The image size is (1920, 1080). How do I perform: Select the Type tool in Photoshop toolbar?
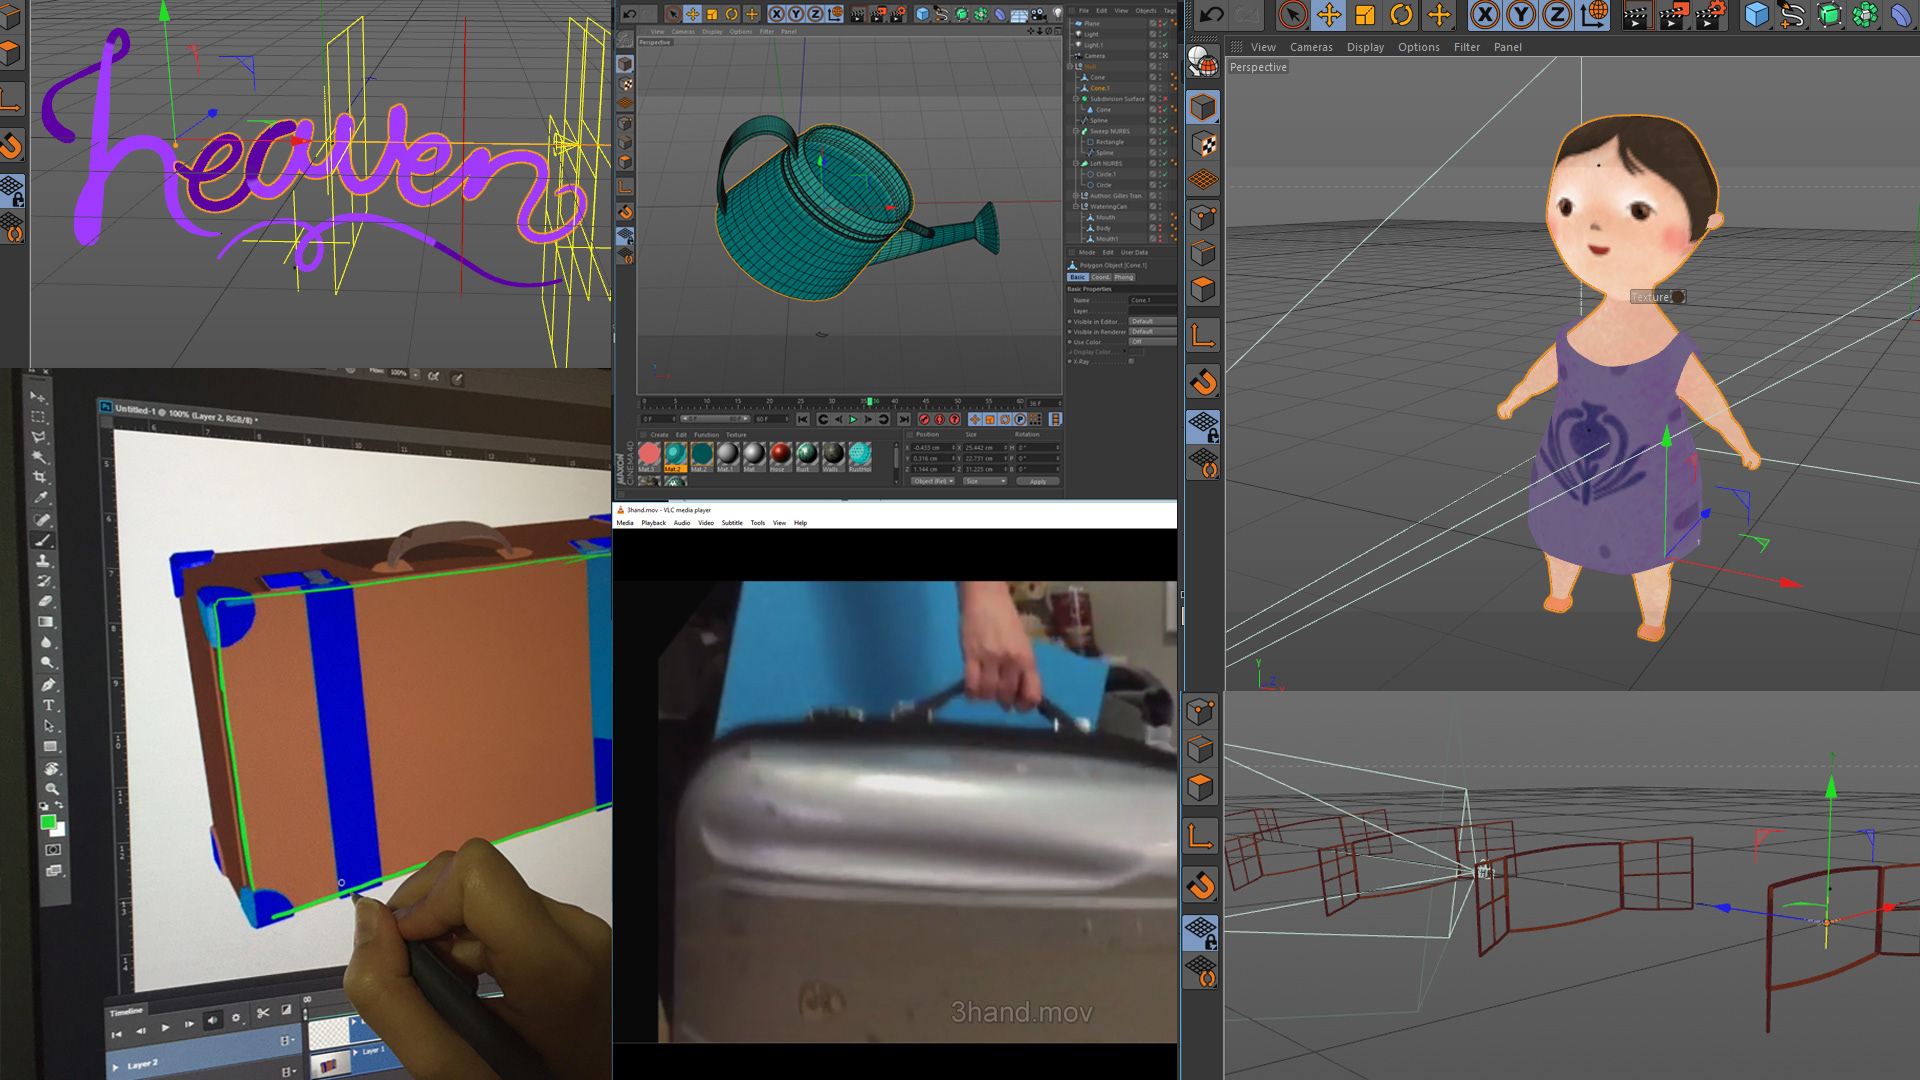tap(48, 705)
